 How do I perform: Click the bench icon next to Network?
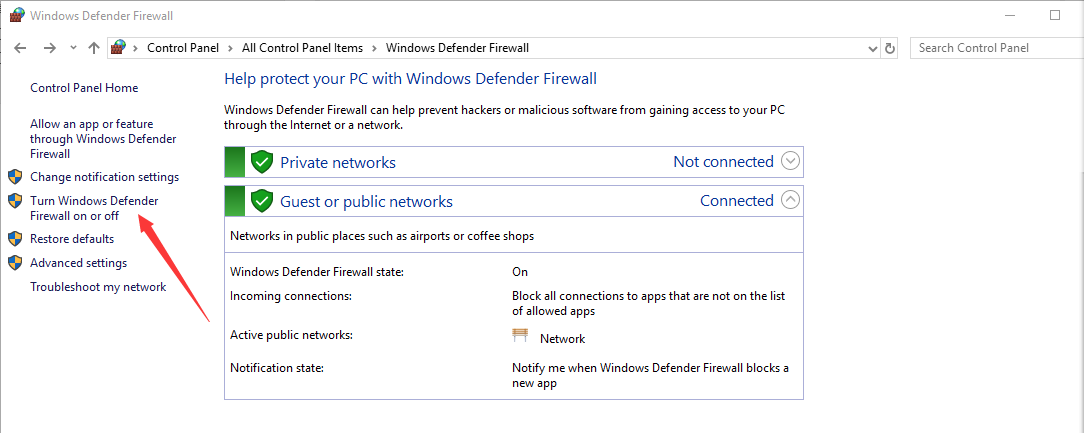[520, 335]
